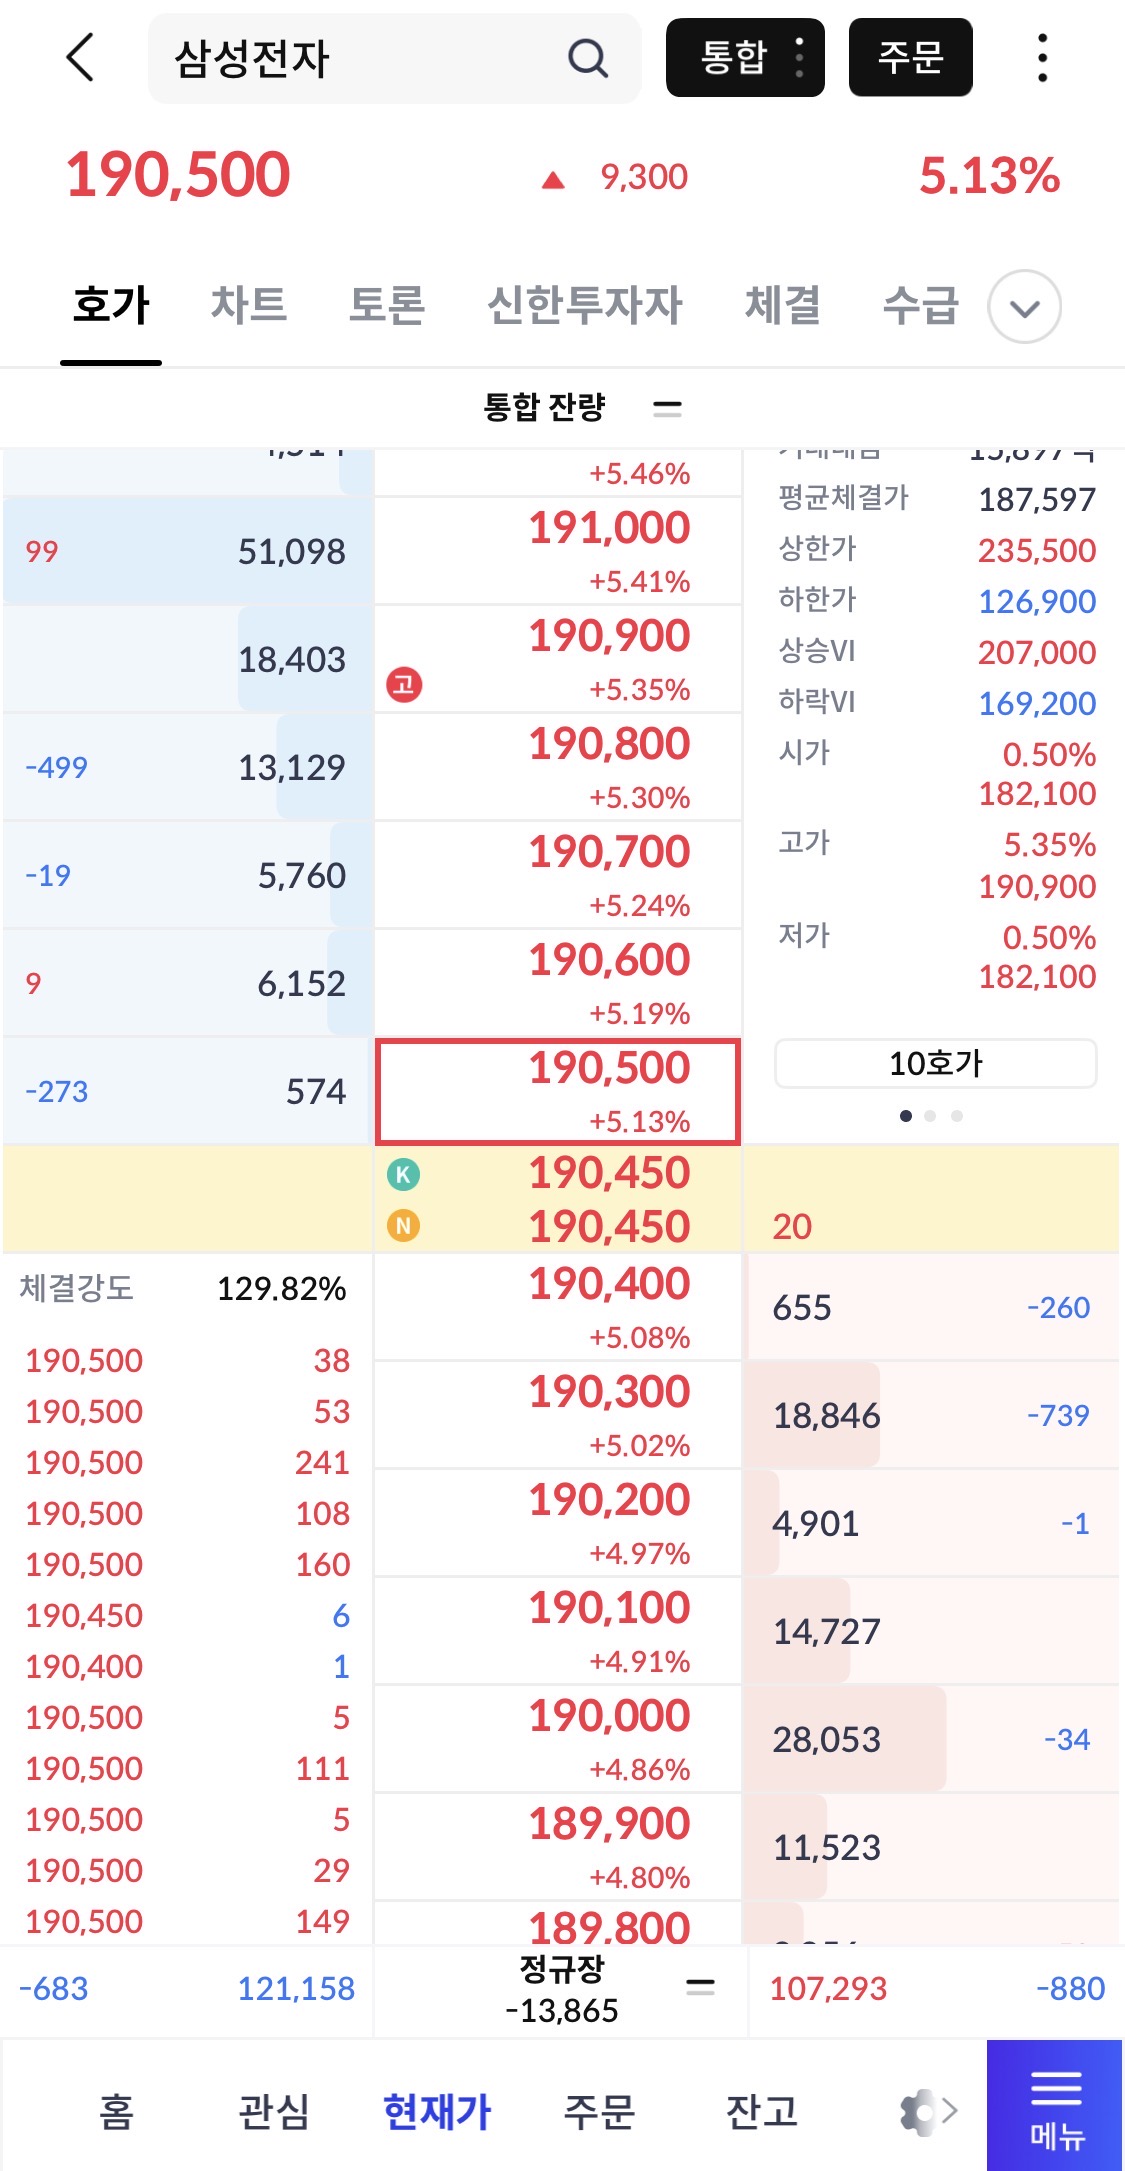Toggle the 정규장 session switch
Viewport: 1125px width, 2171px height.
click(x=700, y=1987)
